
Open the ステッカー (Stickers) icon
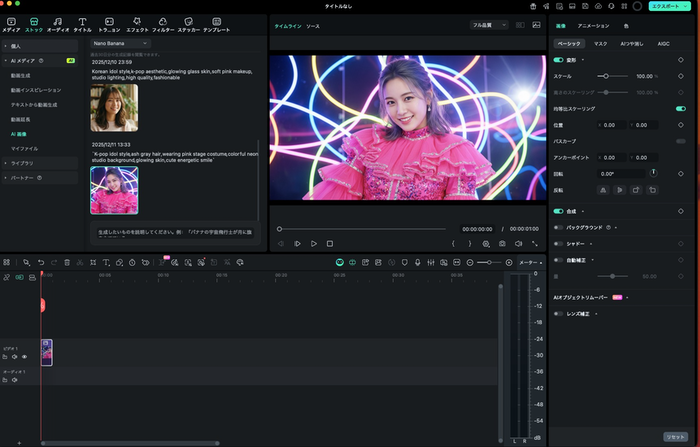click(x=186, y=21)
